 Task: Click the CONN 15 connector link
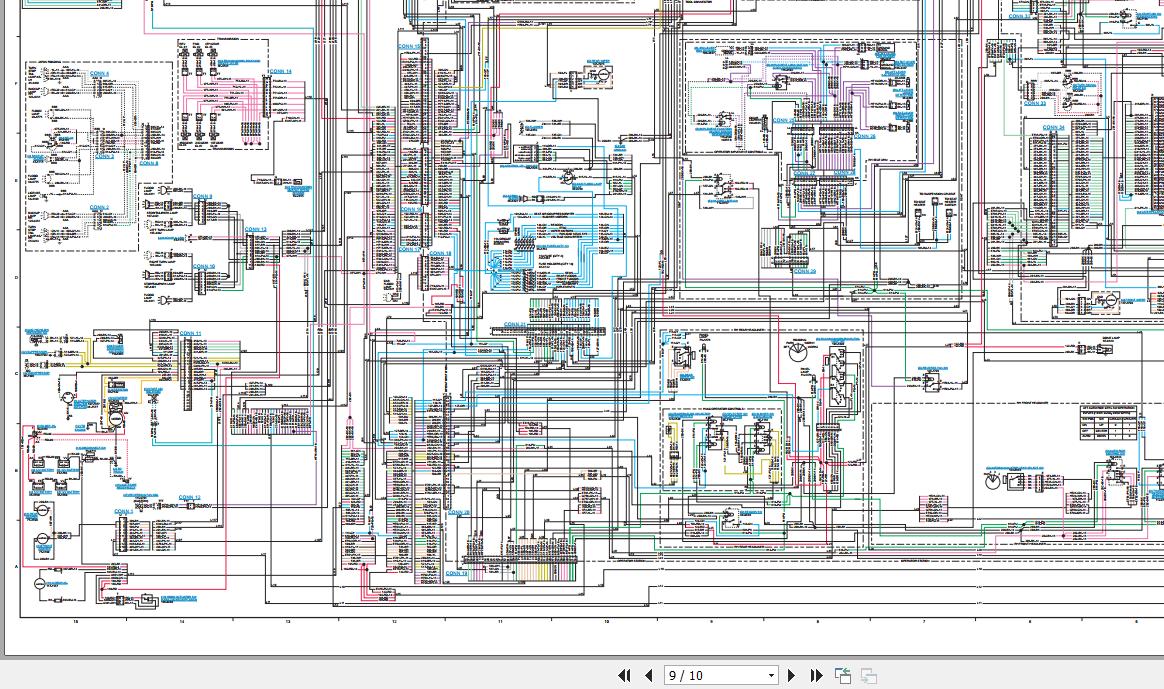point(408,47)
